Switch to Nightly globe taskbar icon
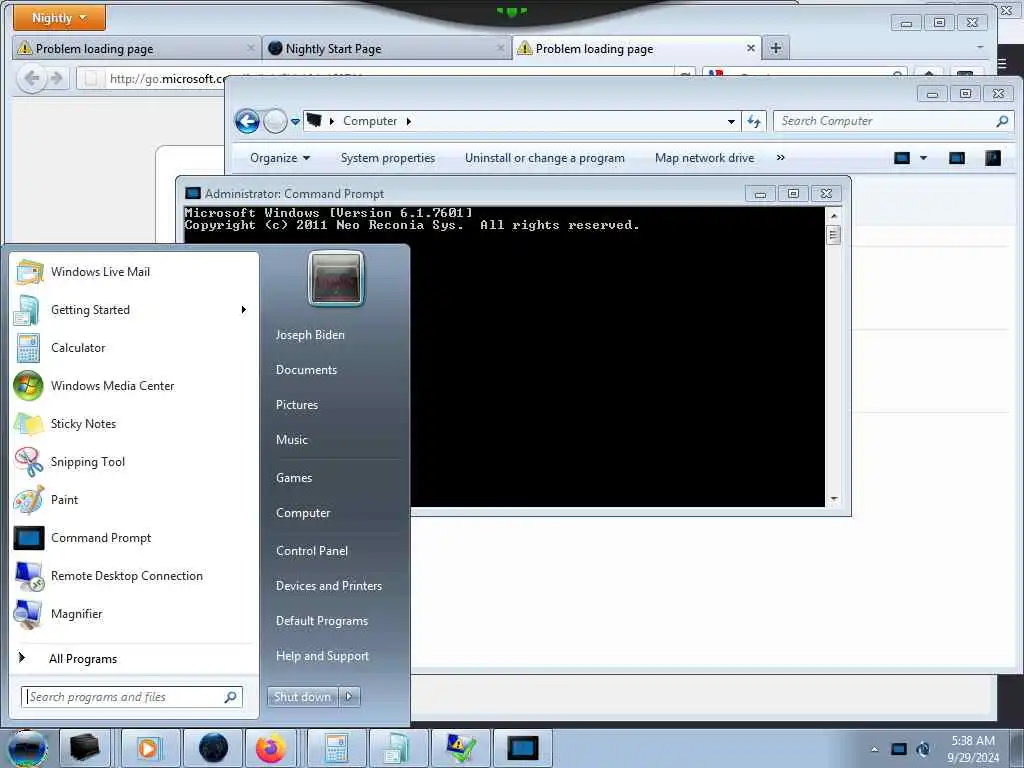1024x768 pixels. click(x=213, y=748)
